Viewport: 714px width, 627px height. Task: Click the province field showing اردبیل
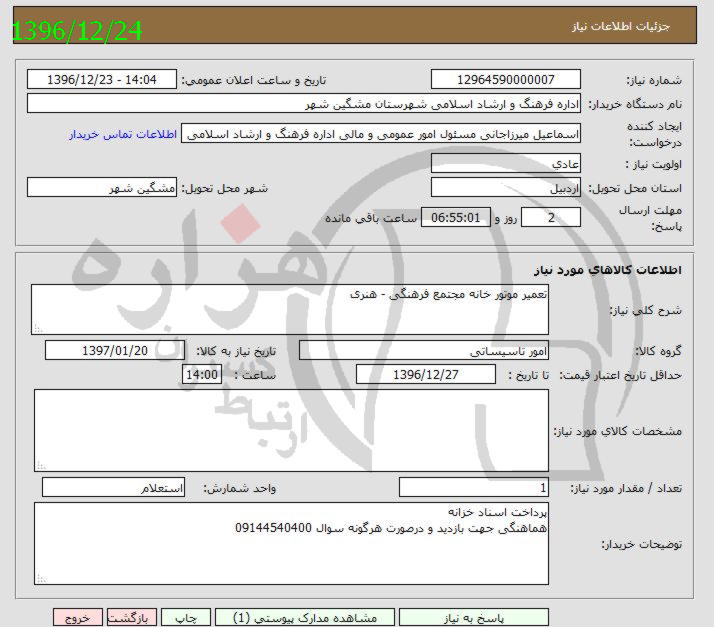[x=505, y=187]
